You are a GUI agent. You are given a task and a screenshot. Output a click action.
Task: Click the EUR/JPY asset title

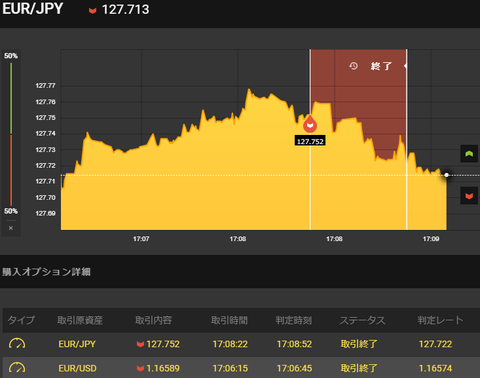32,9
